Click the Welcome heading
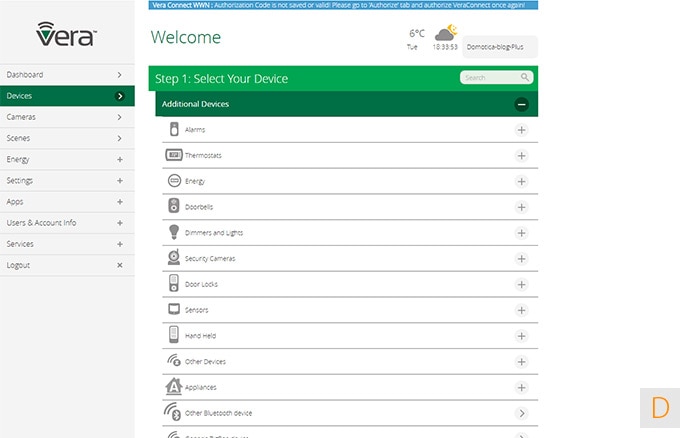This screenshot has height=438, width=690. (186, 37)
